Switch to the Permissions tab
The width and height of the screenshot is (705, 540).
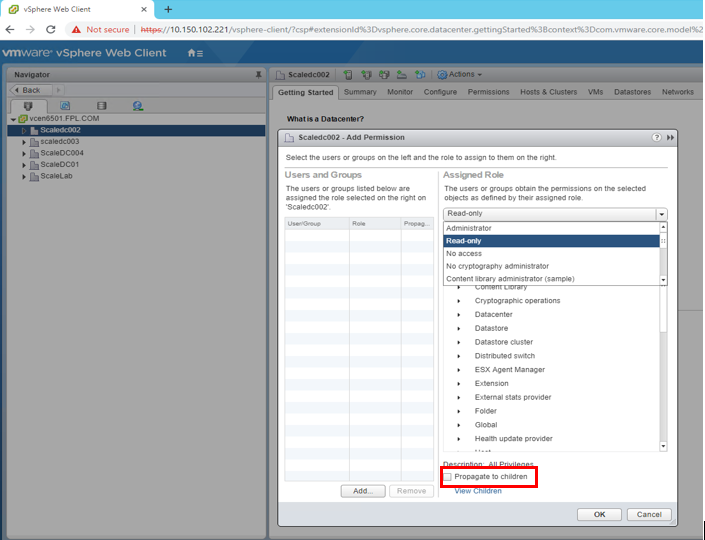point(488,92)
